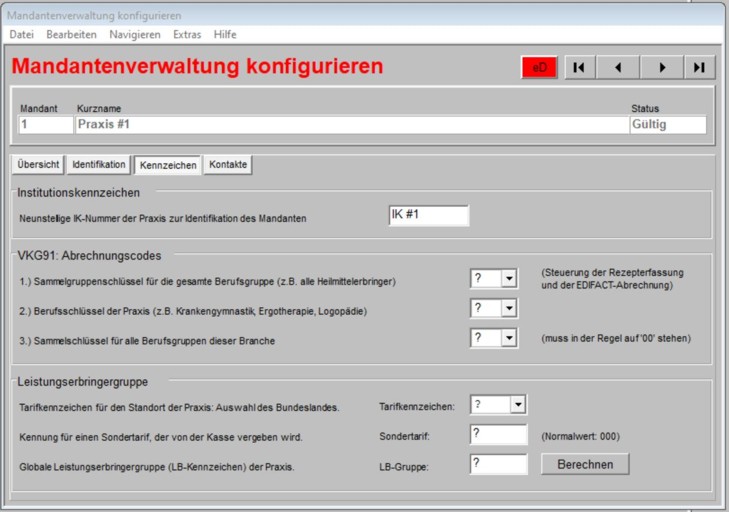Expand the Tarifkennzeichen dropdown
This screenshot has height=512, width=729.
click(x=517, y=405)
